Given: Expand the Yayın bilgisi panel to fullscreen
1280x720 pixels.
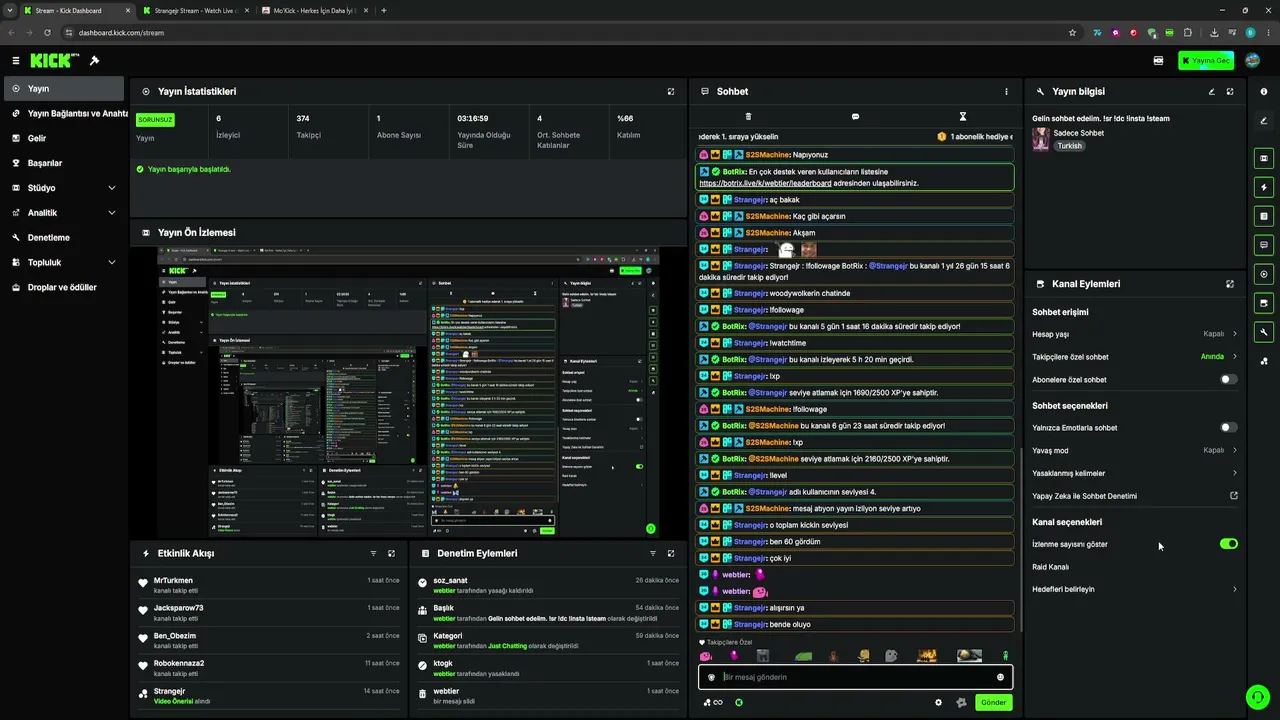Looking at the screenshot, I should pyautogui.click(x=1230, y=91).
